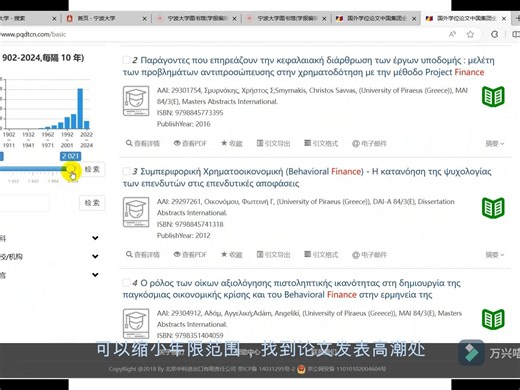Tick the checkbox for result 2

pos(126,60)
